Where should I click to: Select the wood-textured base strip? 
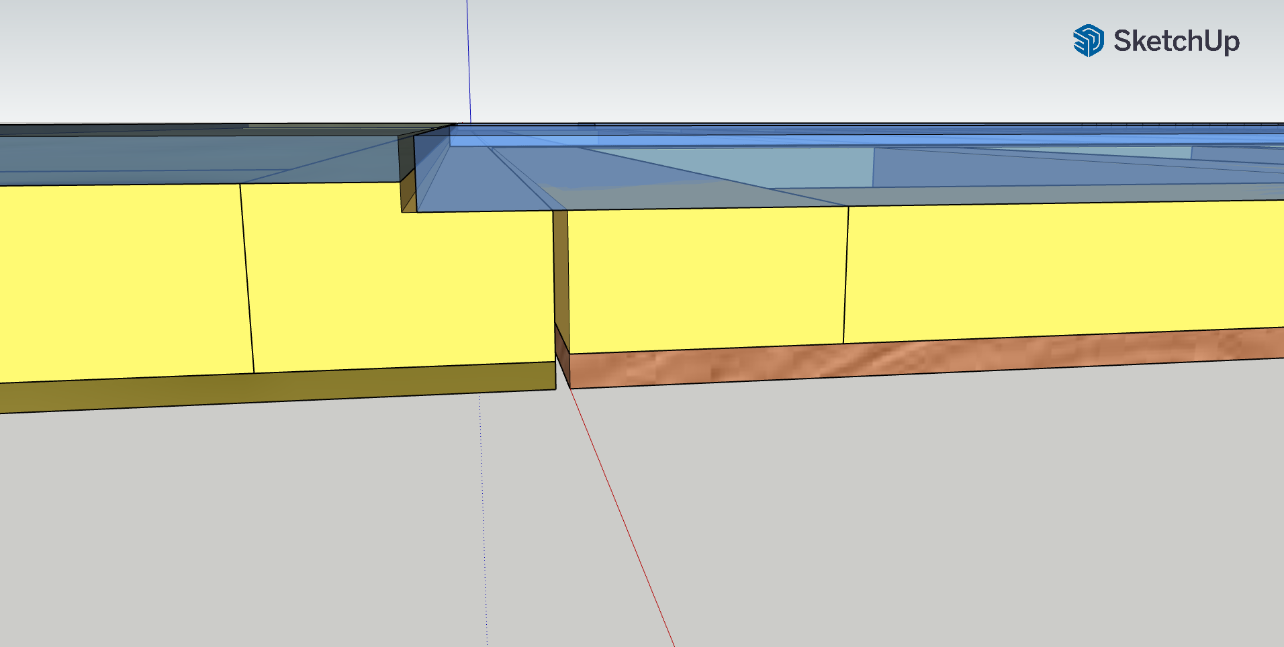900,359
